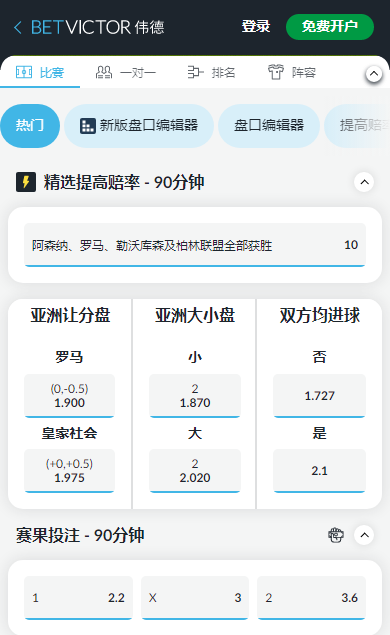Select the 一对一 head-to-head people icon
The image size is (390, 635).
click(104, 72)
